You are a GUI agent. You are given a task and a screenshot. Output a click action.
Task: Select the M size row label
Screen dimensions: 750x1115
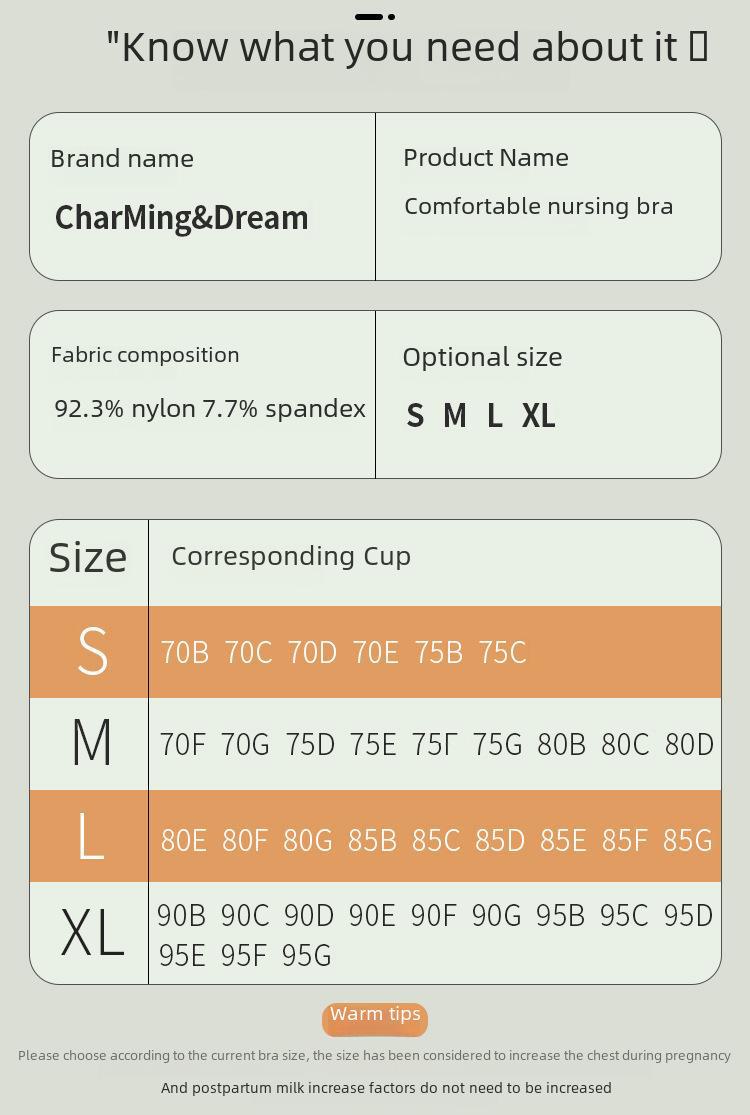pyautogui.click(x=92, y=742)
